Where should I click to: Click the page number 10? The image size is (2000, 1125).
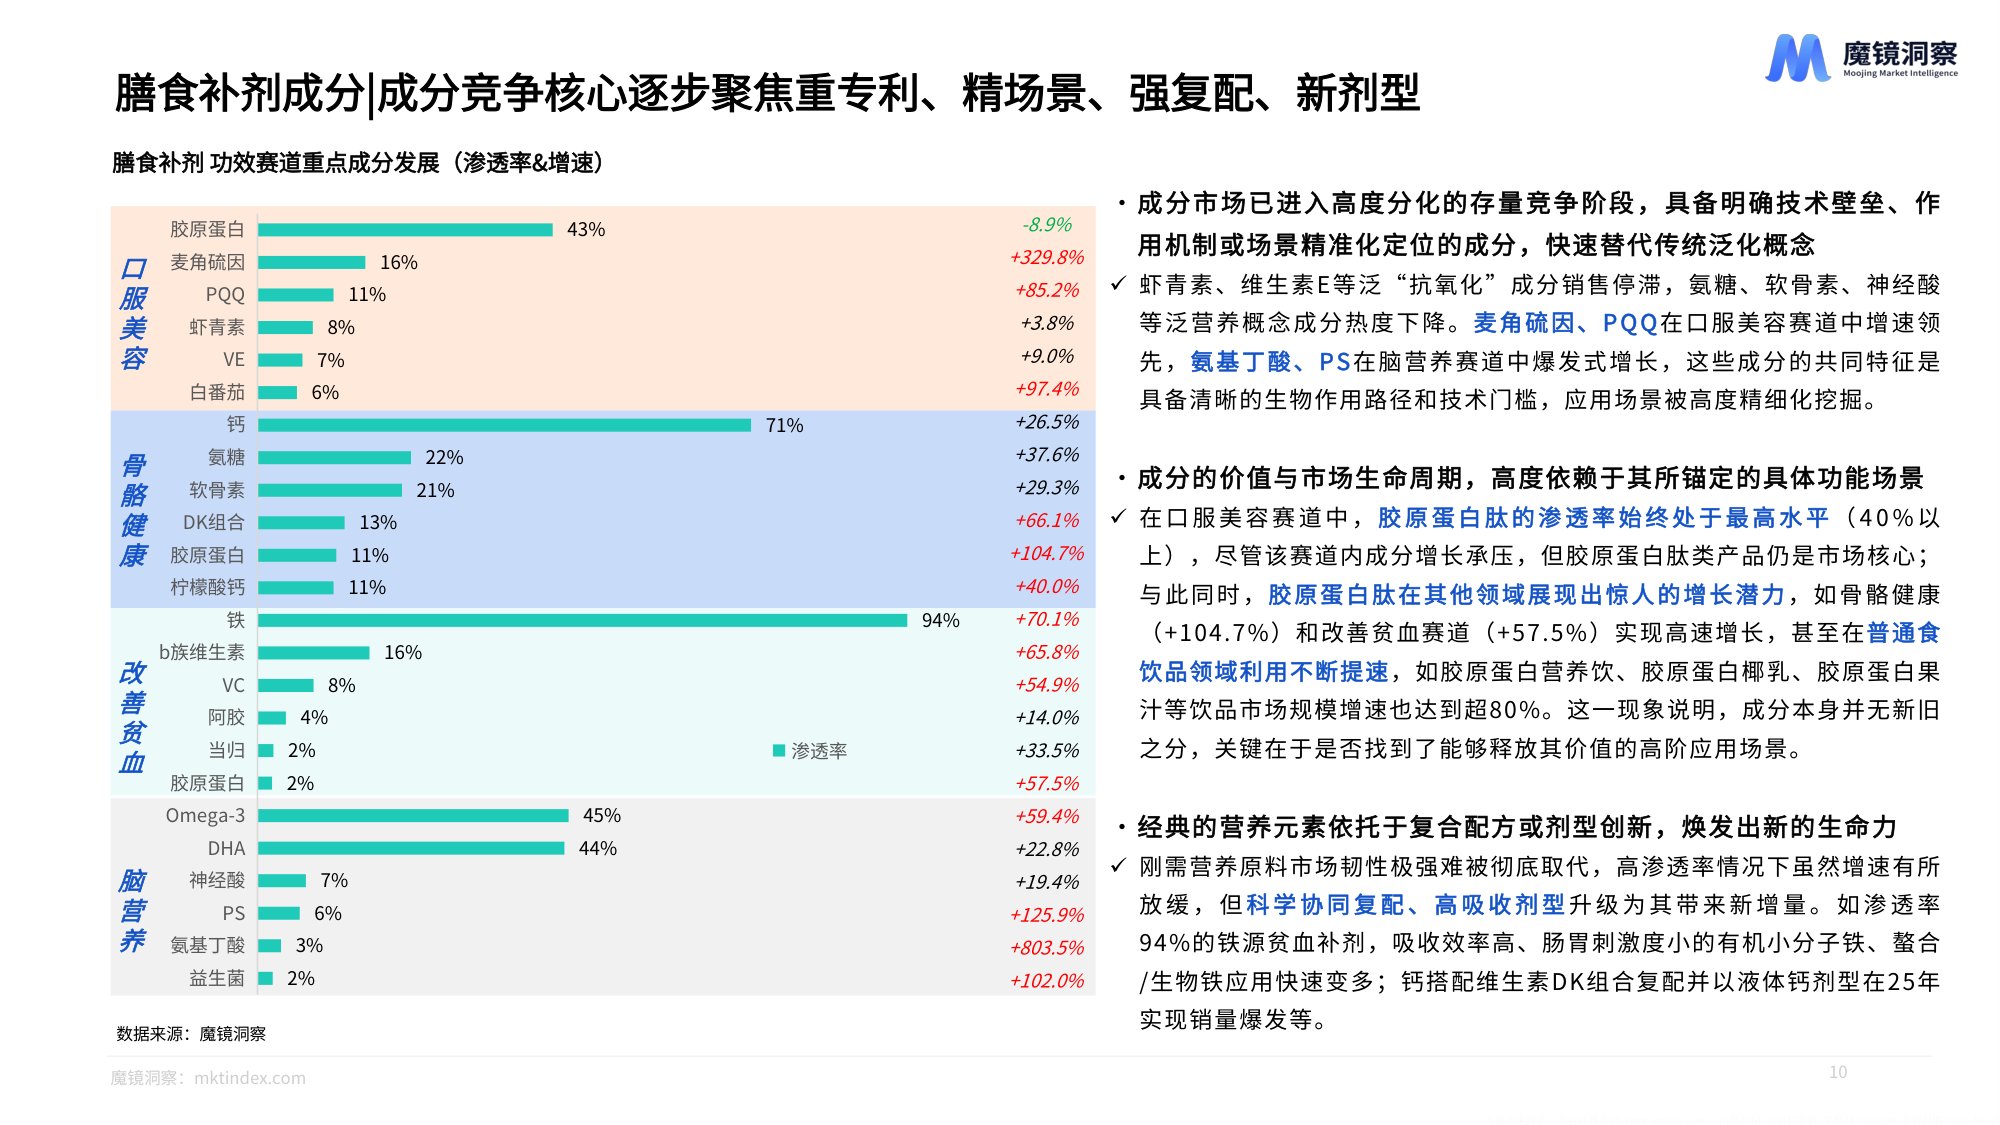pyautogui.click(x=1838, y=1072)
